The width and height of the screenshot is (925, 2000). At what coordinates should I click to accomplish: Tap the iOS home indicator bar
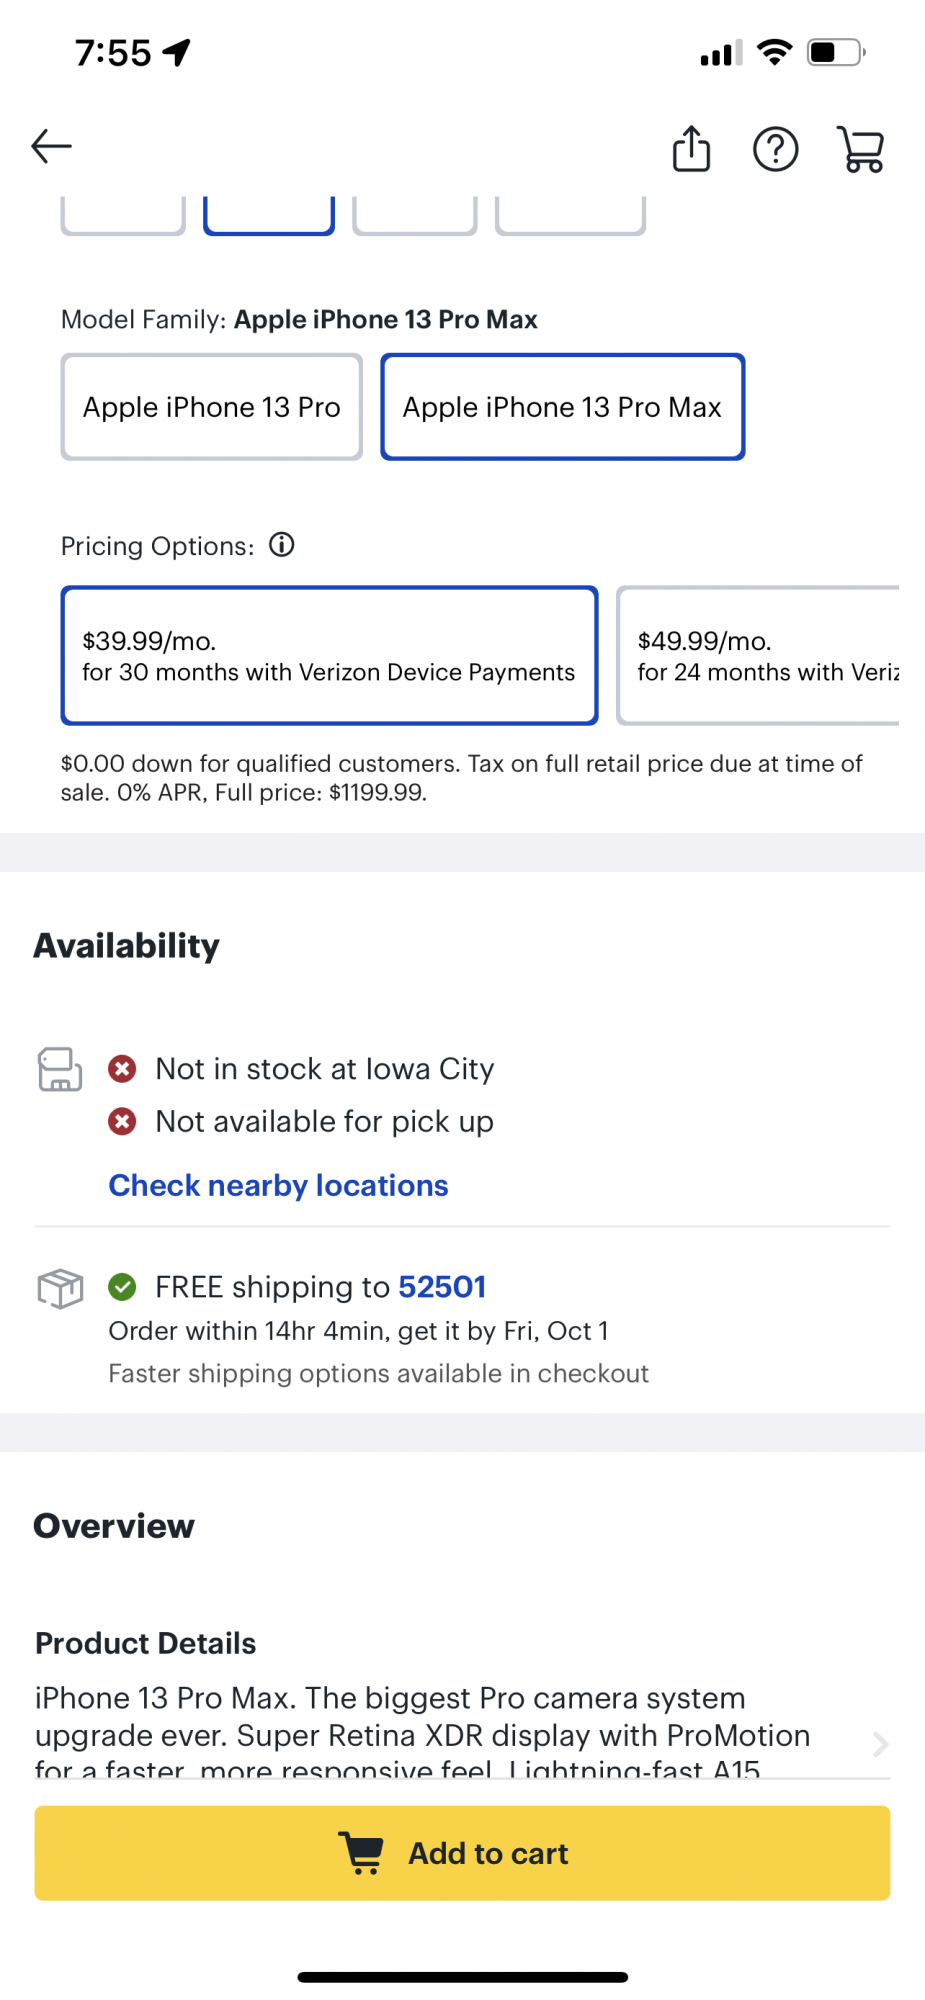click(x=462, y=1976)
